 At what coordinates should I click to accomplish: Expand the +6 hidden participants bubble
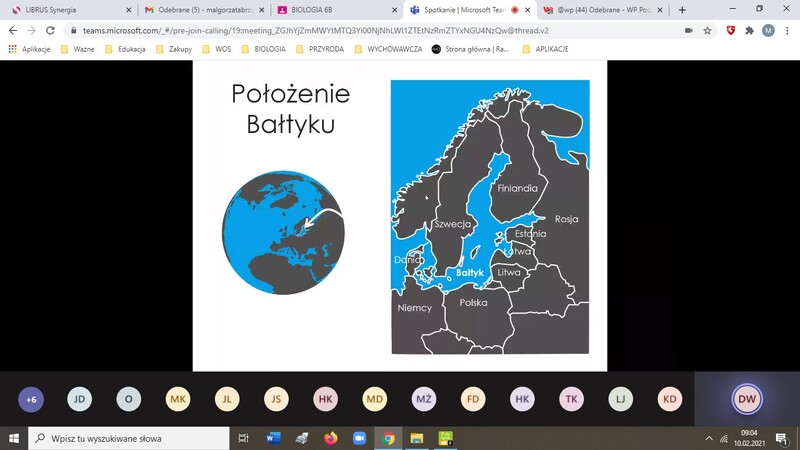click(31, 399)
